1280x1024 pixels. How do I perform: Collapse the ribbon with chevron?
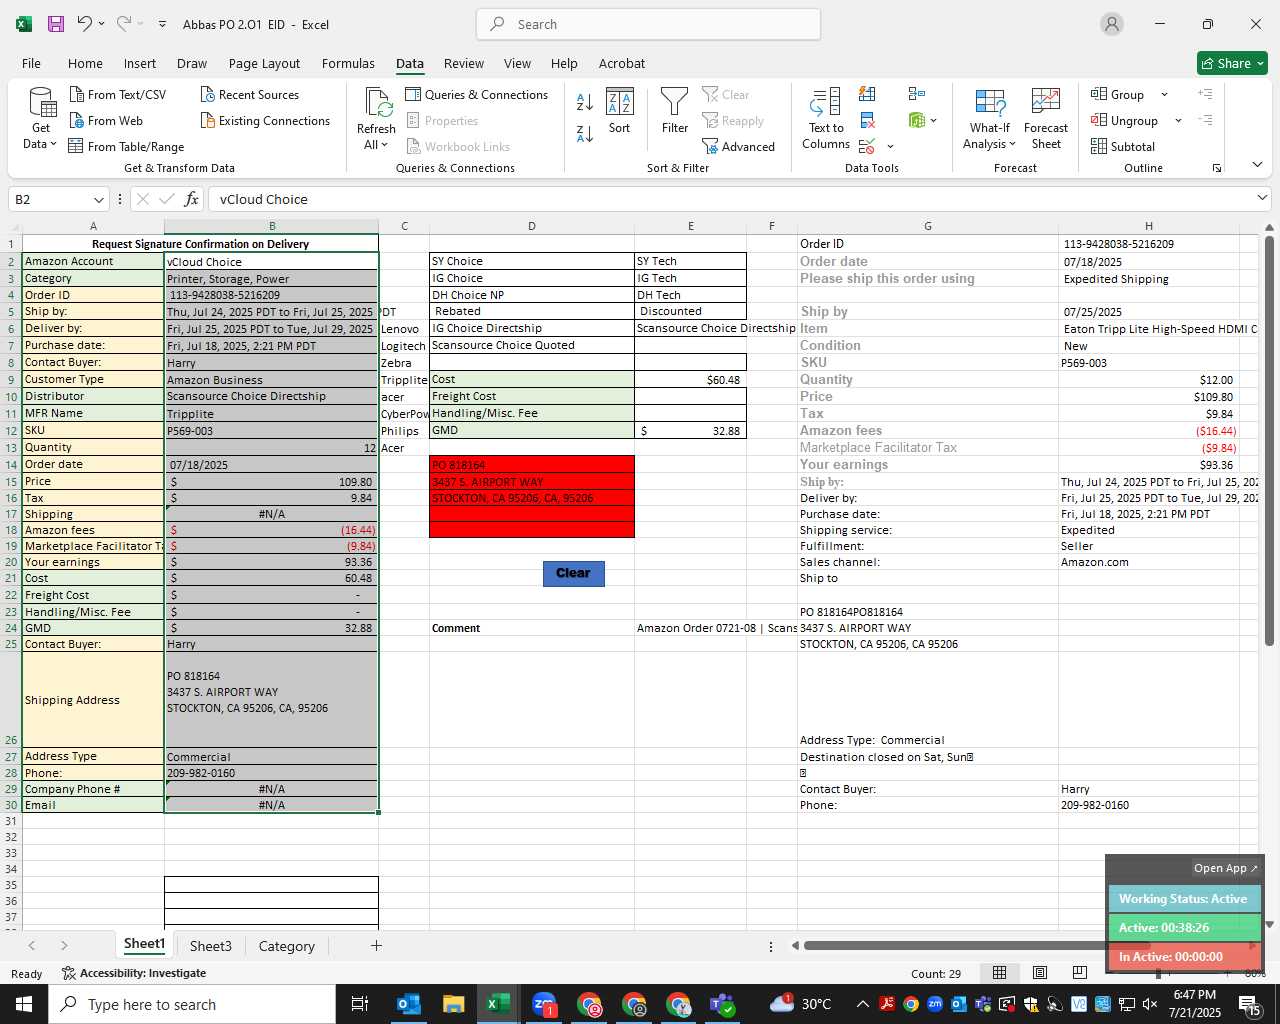1257,164
